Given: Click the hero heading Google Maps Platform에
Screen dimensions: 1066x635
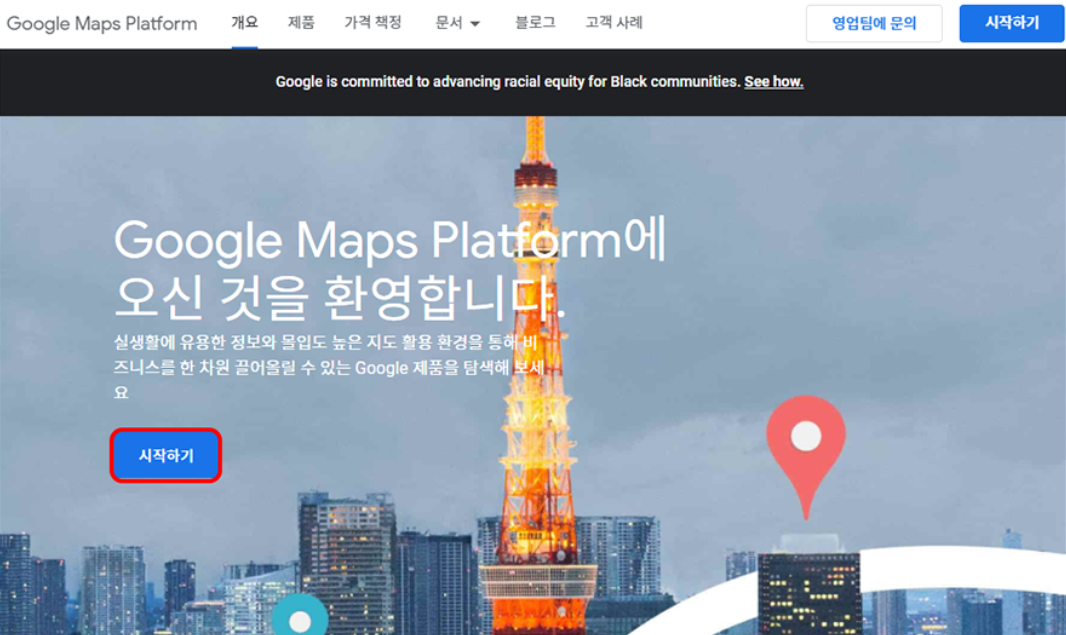Looking at the screenshot, I should pyautogui.click(x=390, y=239).
